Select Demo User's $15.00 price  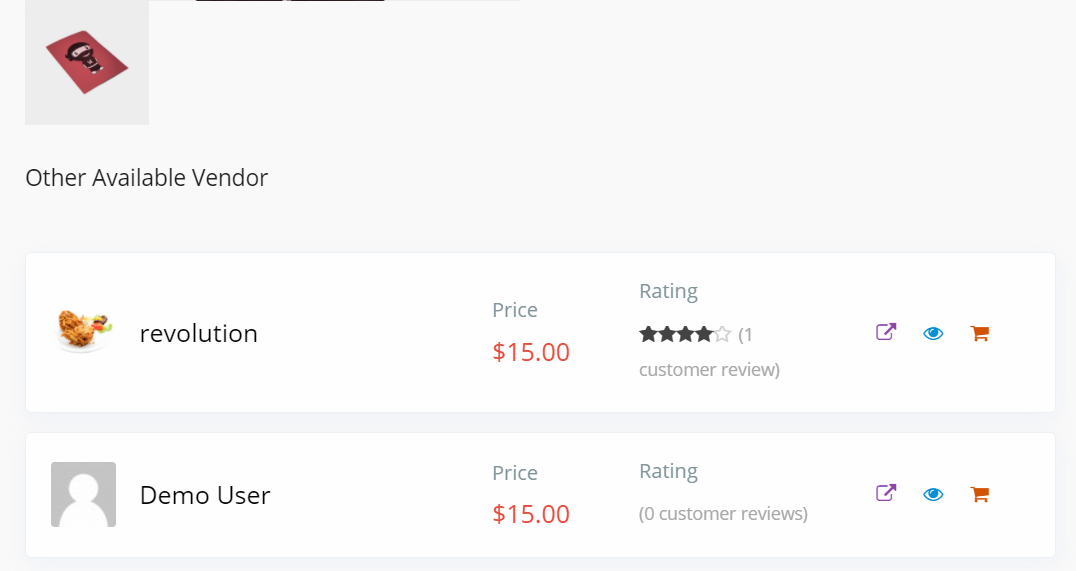(531, 514)
